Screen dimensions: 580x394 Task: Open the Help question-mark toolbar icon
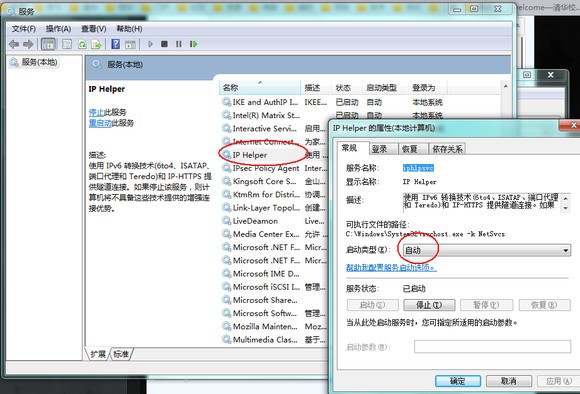(115, 44)
